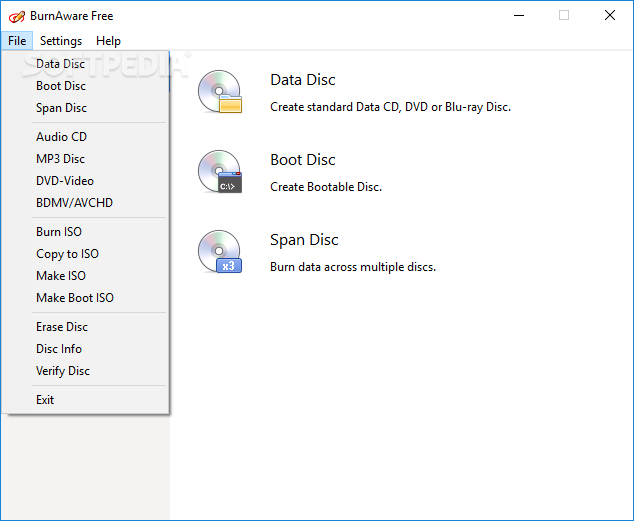Image resolution: width=634 pixels, height=521 pixels.
Task: Choose Burn ISO from the menu
Action: [85, 232]
